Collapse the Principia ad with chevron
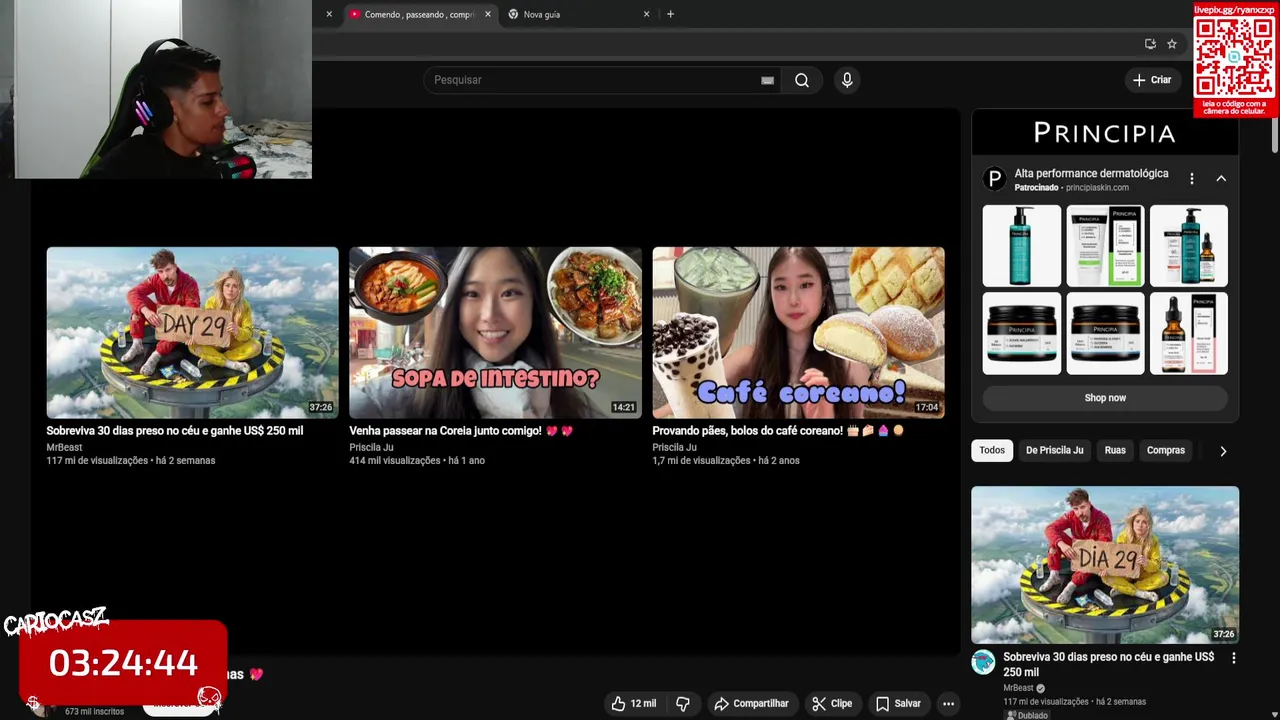 pos(1221,179)
